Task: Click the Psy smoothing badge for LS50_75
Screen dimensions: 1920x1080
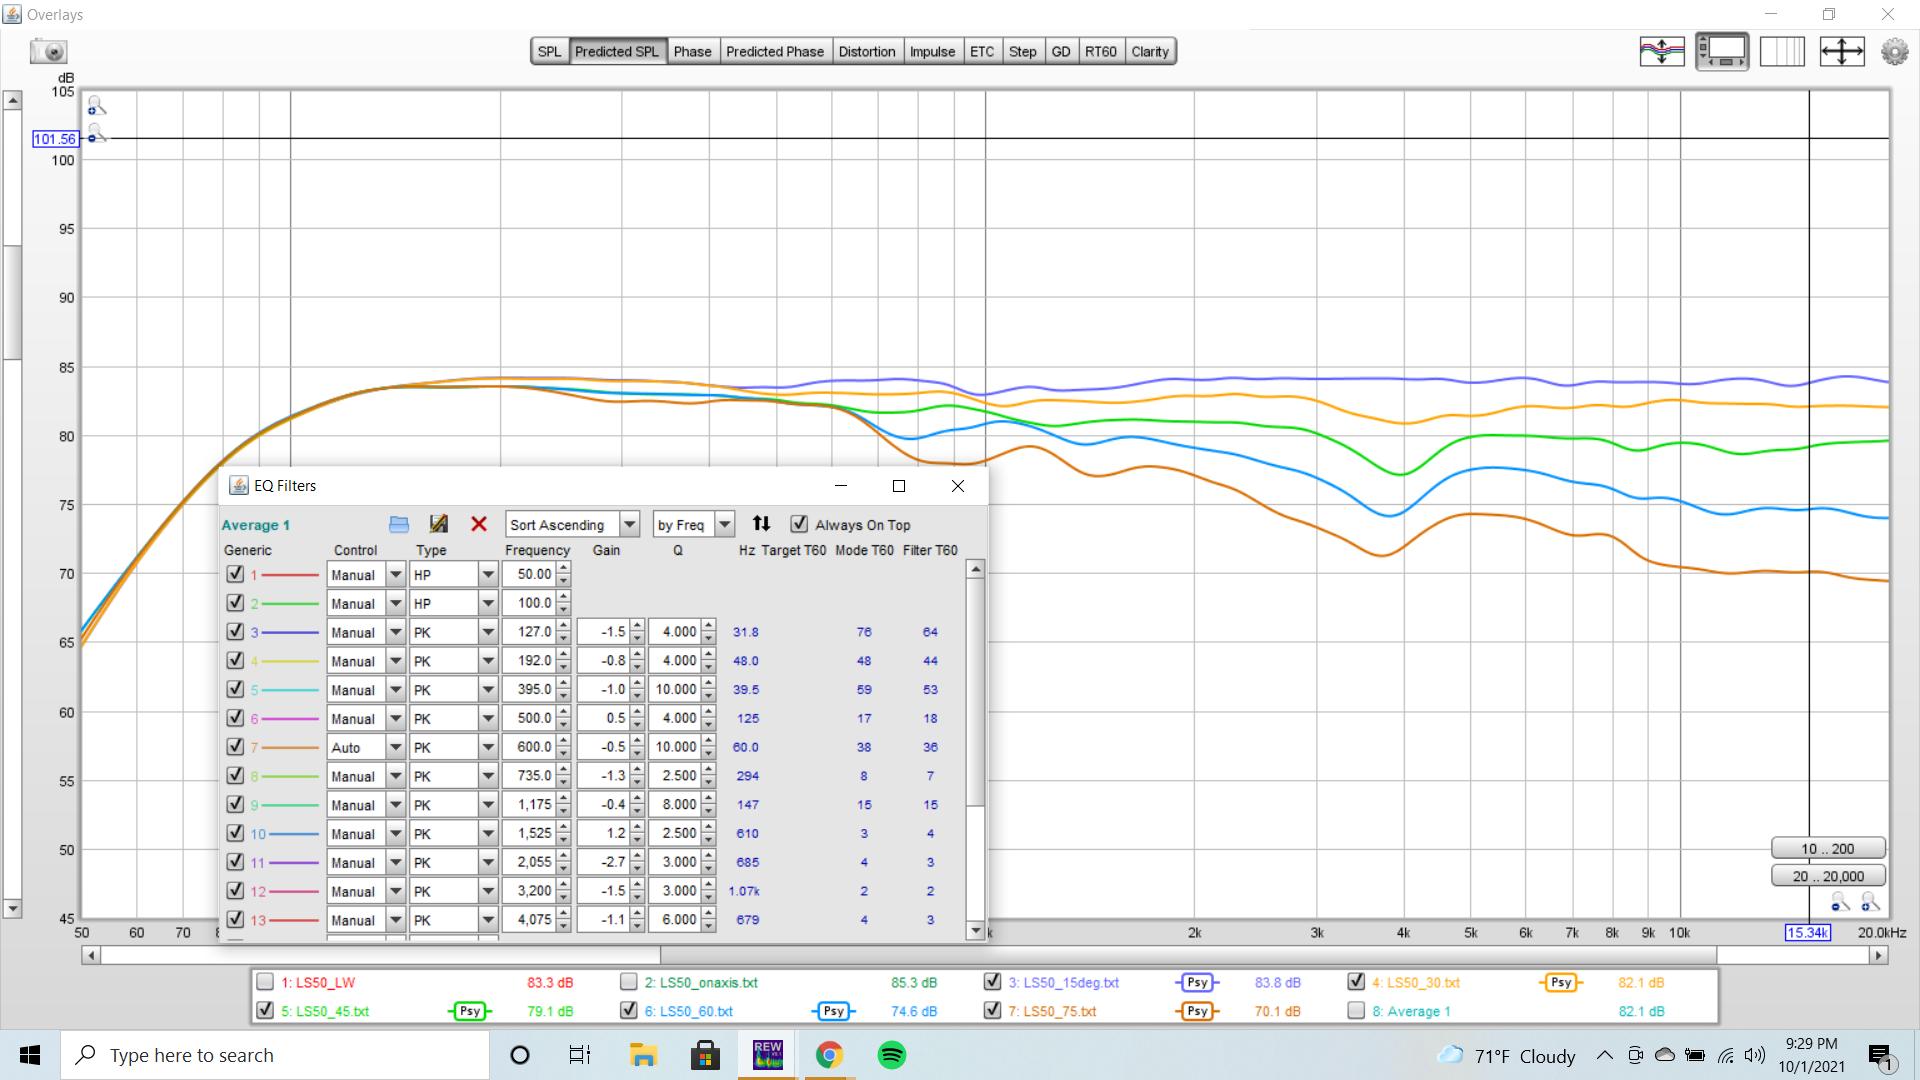Action: coord(1197,1011)
